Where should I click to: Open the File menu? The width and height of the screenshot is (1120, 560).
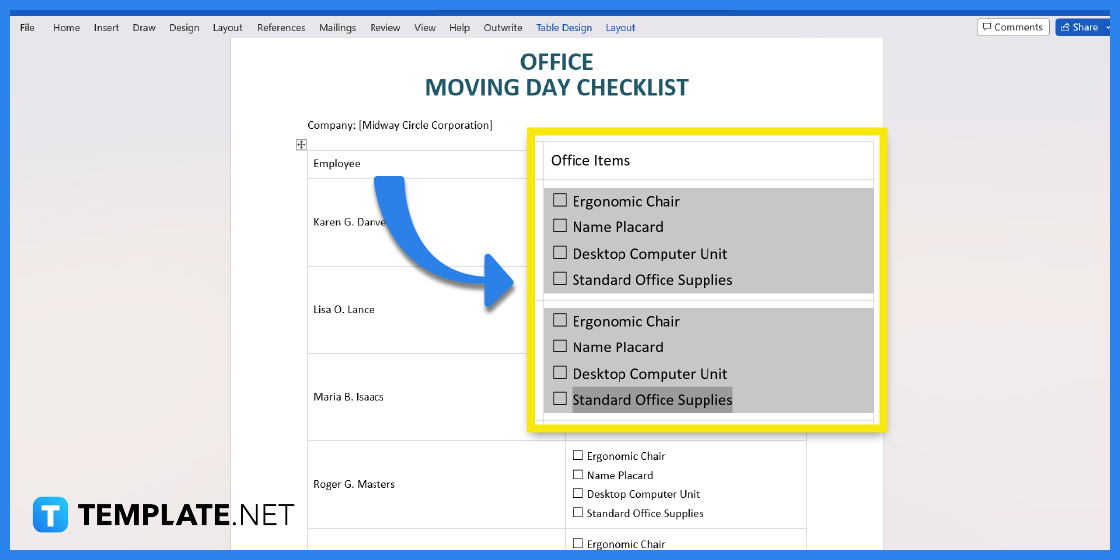(x=27, y=28)
